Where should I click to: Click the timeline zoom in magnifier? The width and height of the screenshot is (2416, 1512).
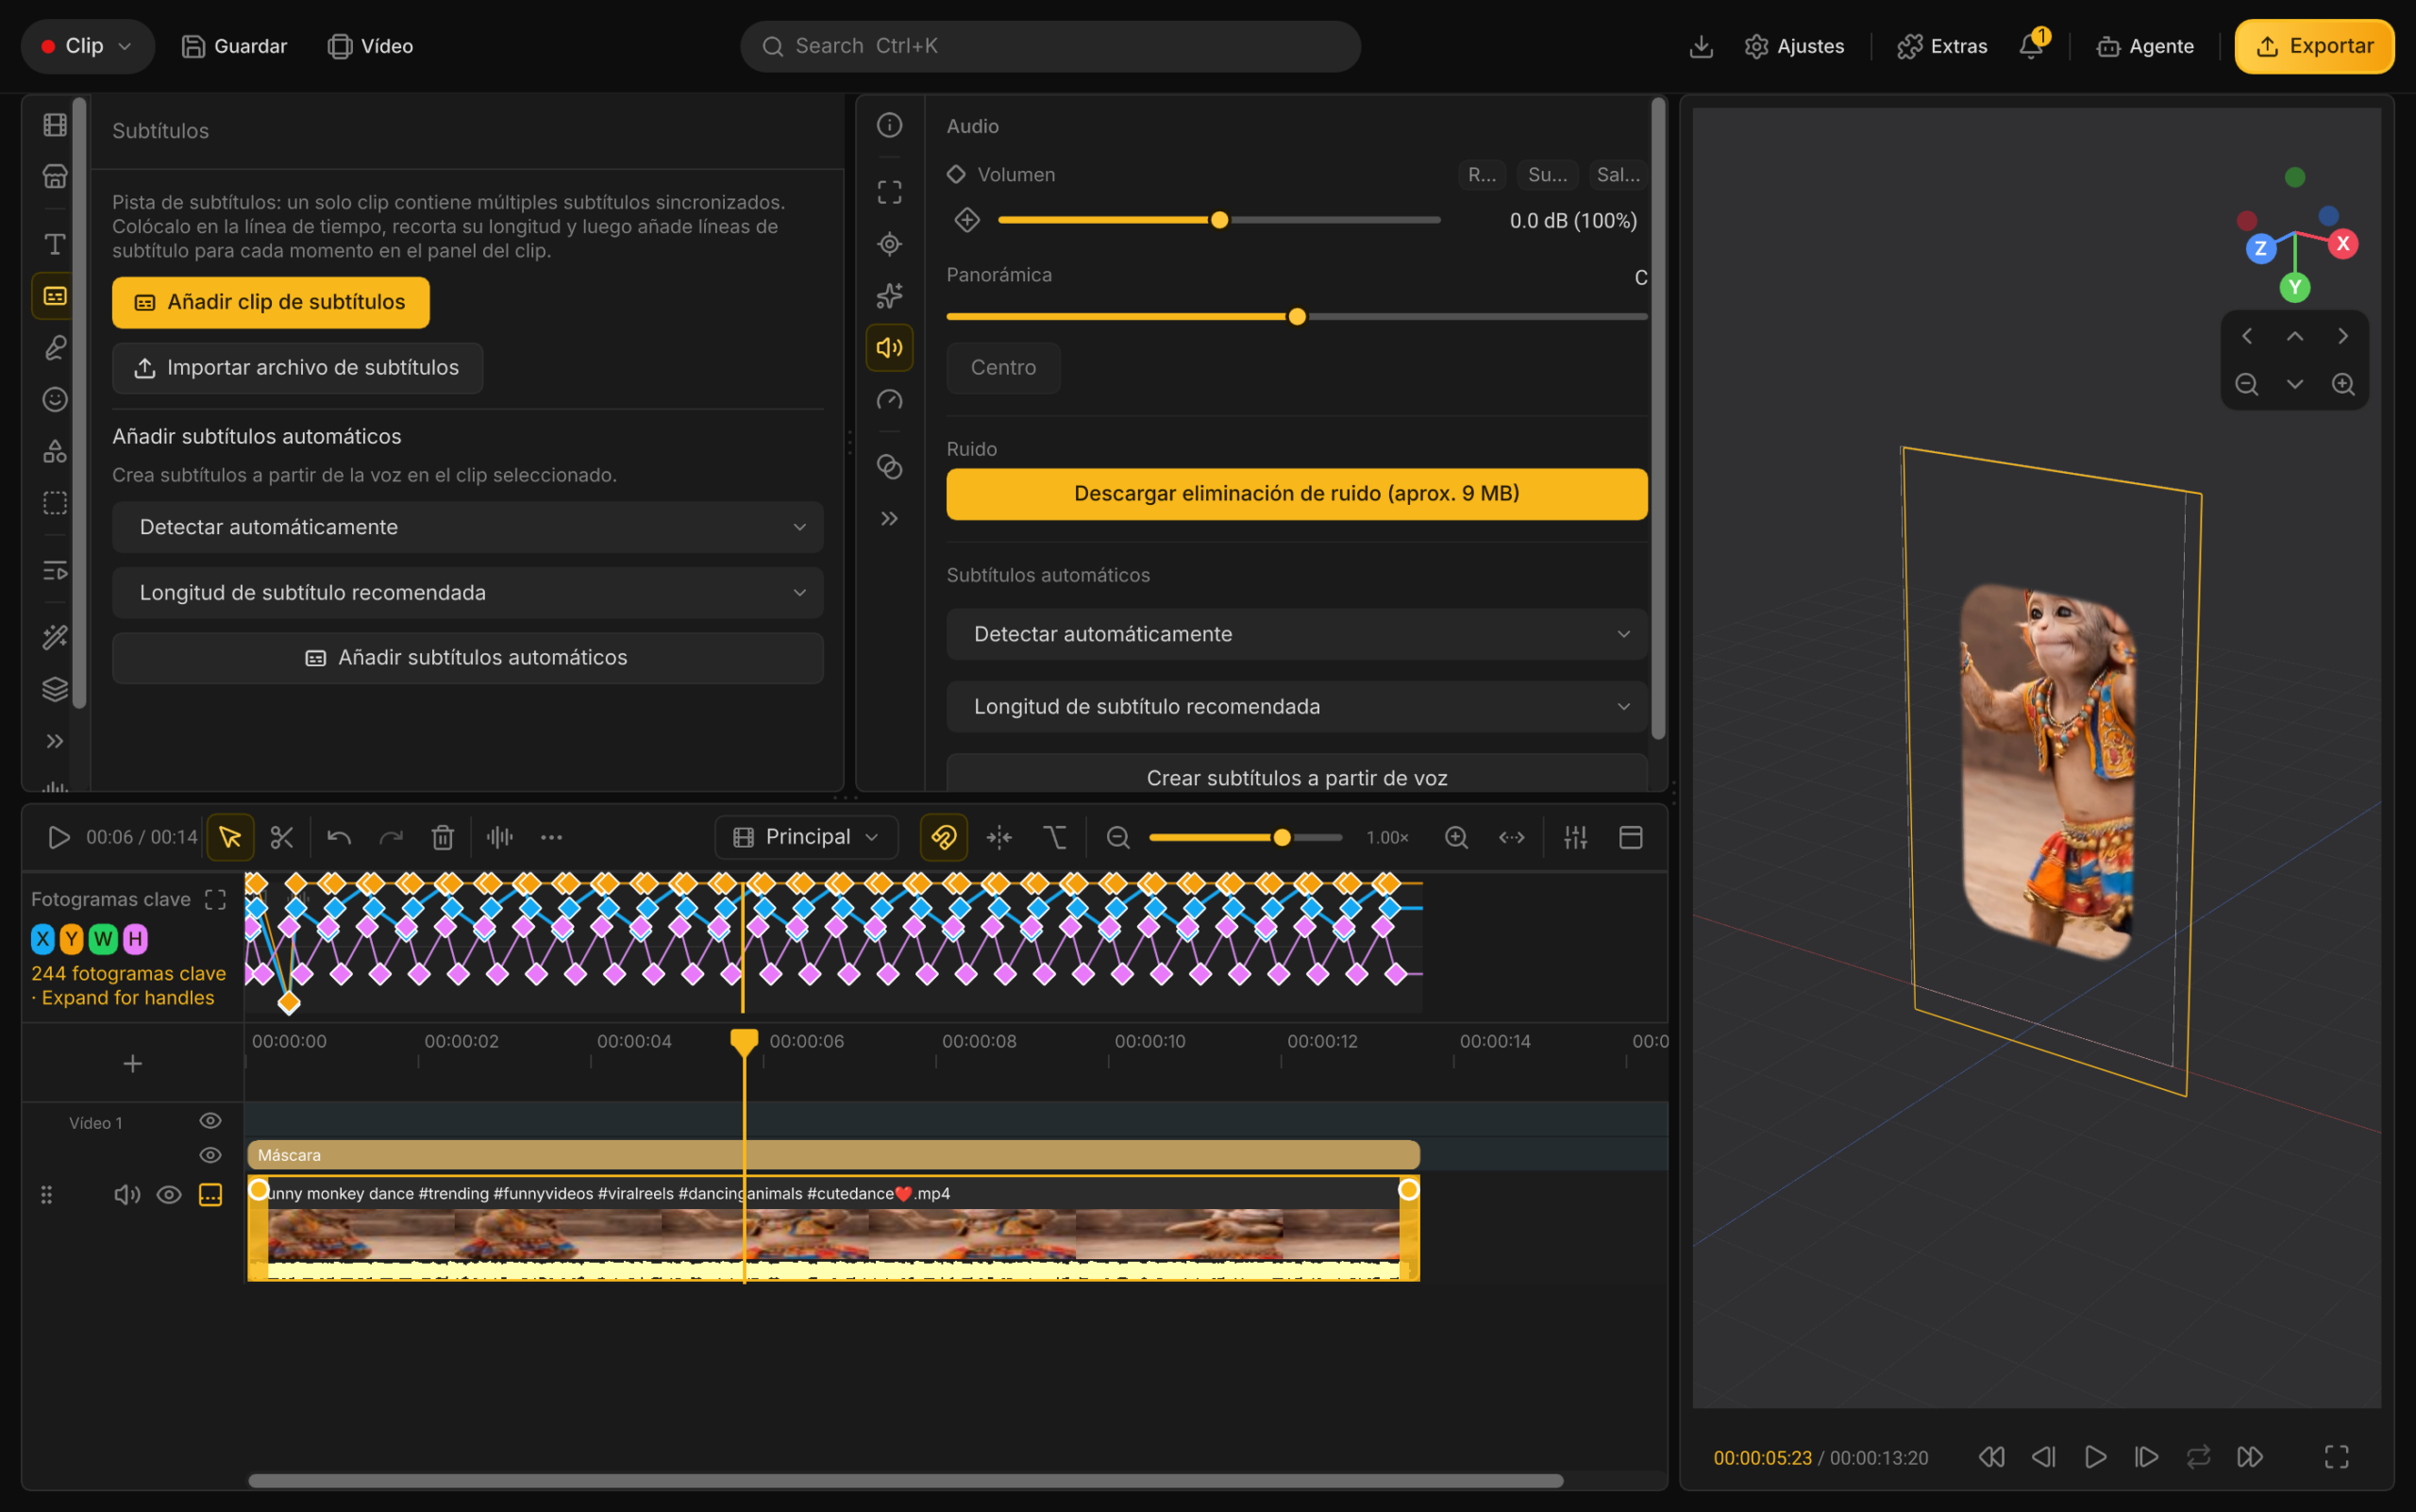1456,837
